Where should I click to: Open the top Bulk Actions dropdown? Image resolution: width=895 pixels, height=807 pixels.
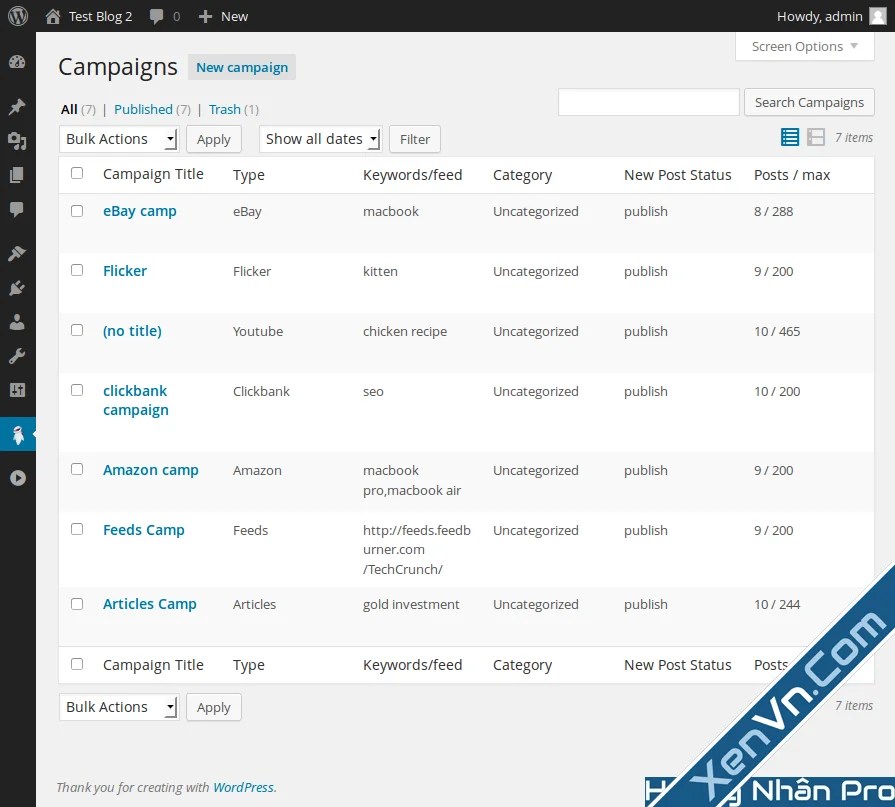coord(119,139)
